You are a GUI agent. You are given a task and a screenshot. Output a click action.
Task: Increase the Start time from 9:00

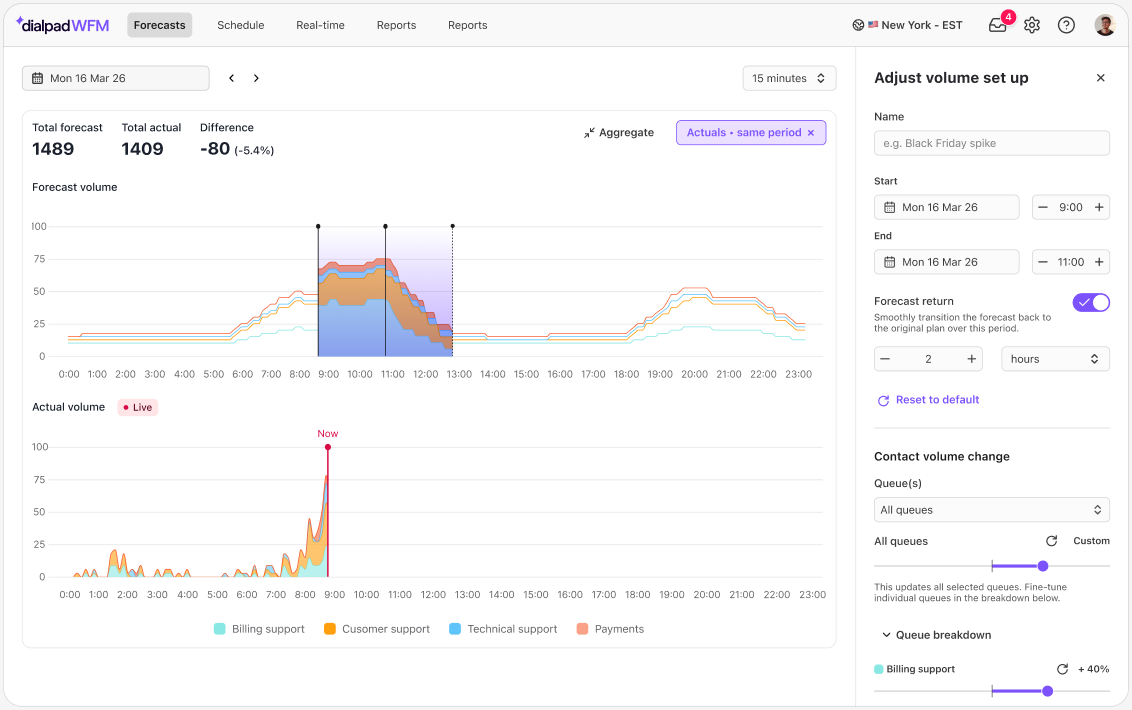pos(1099,207)
